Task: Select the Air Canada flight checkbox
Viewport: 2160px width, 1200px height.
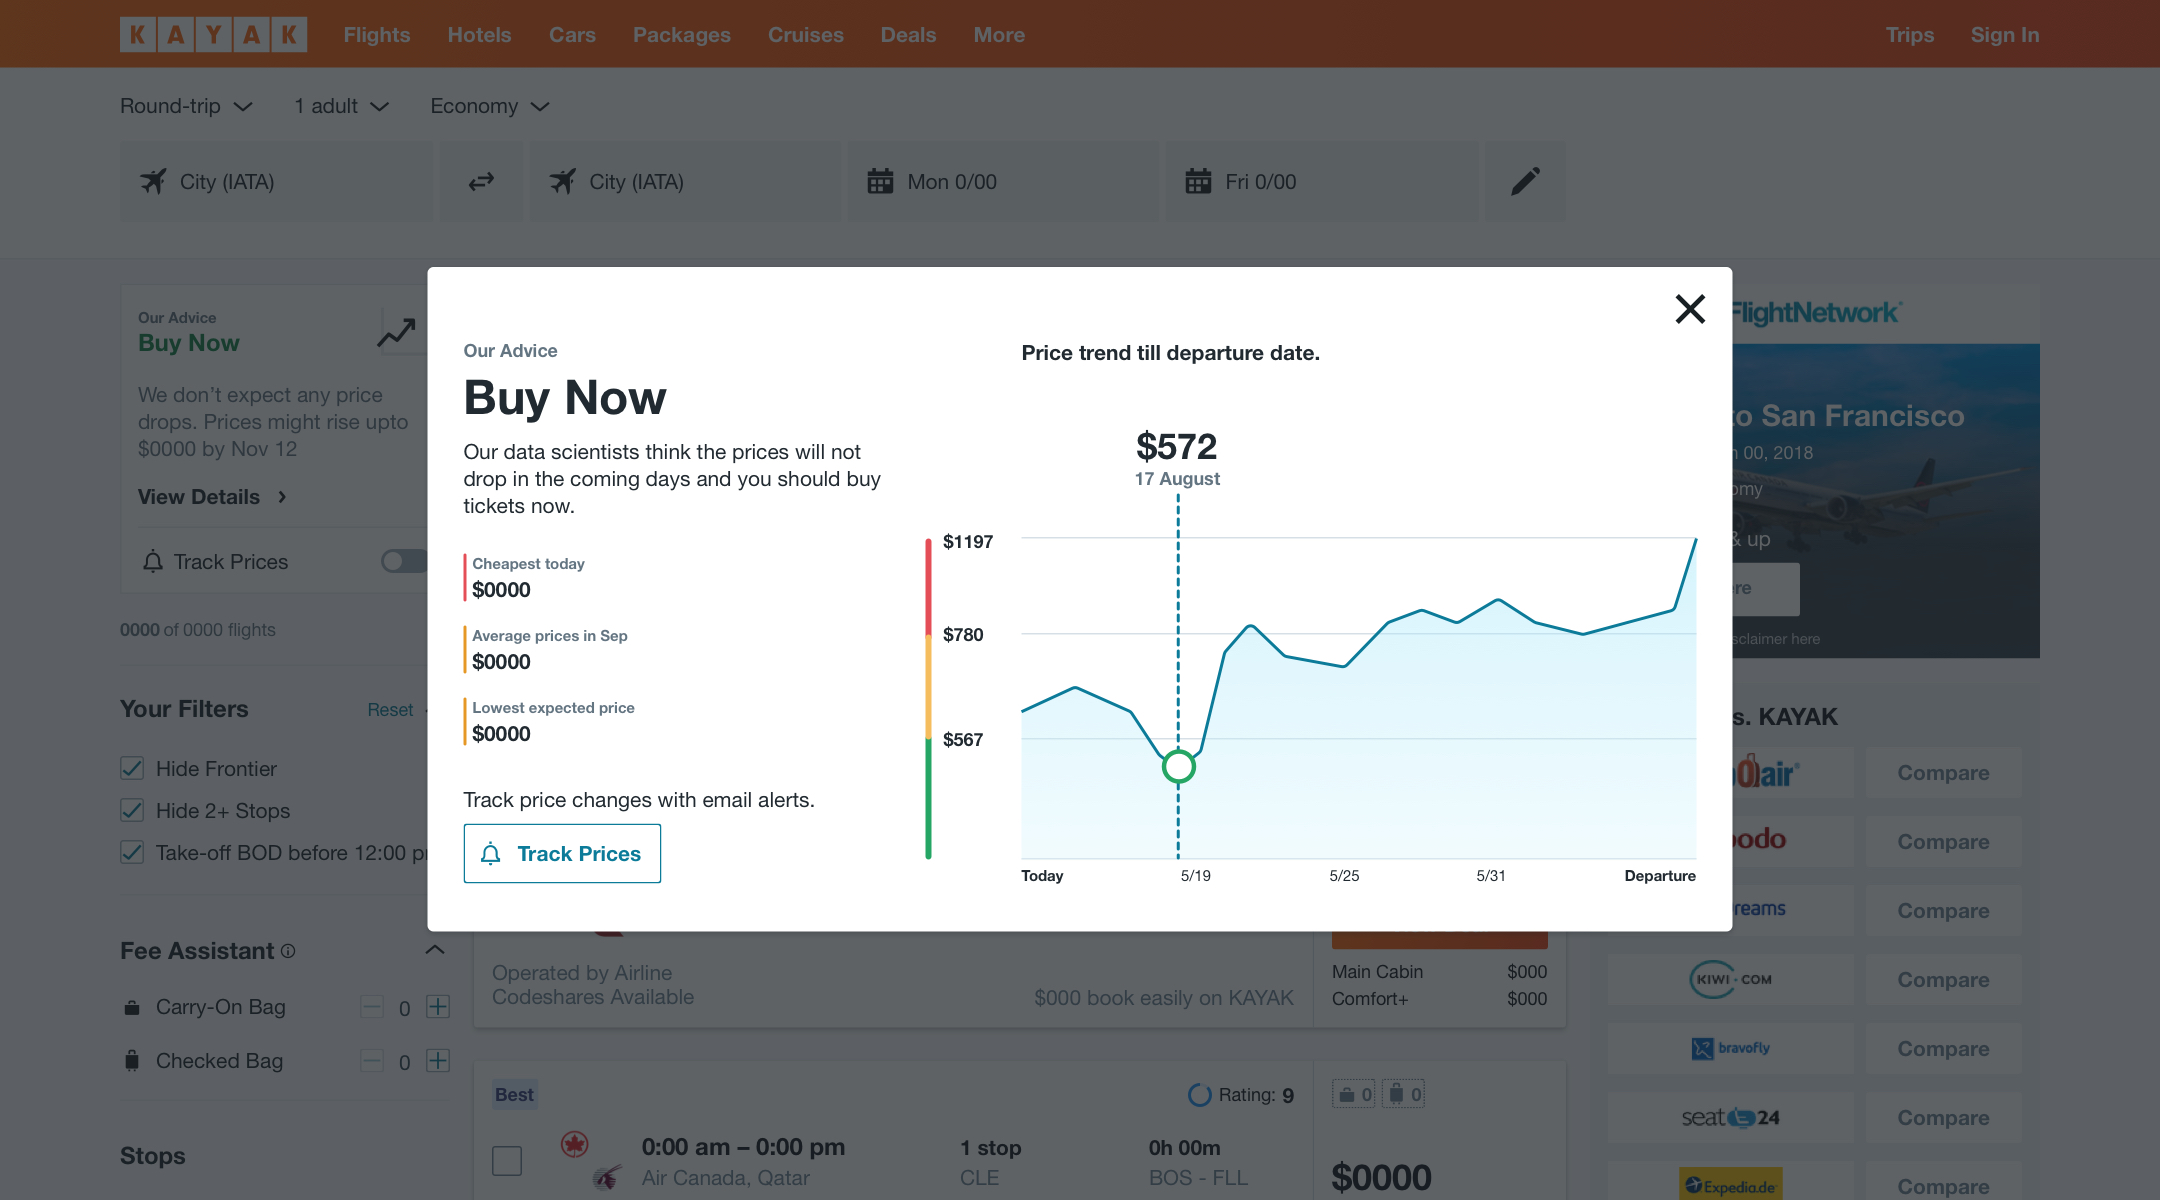Action: (x=507, y=1161)
